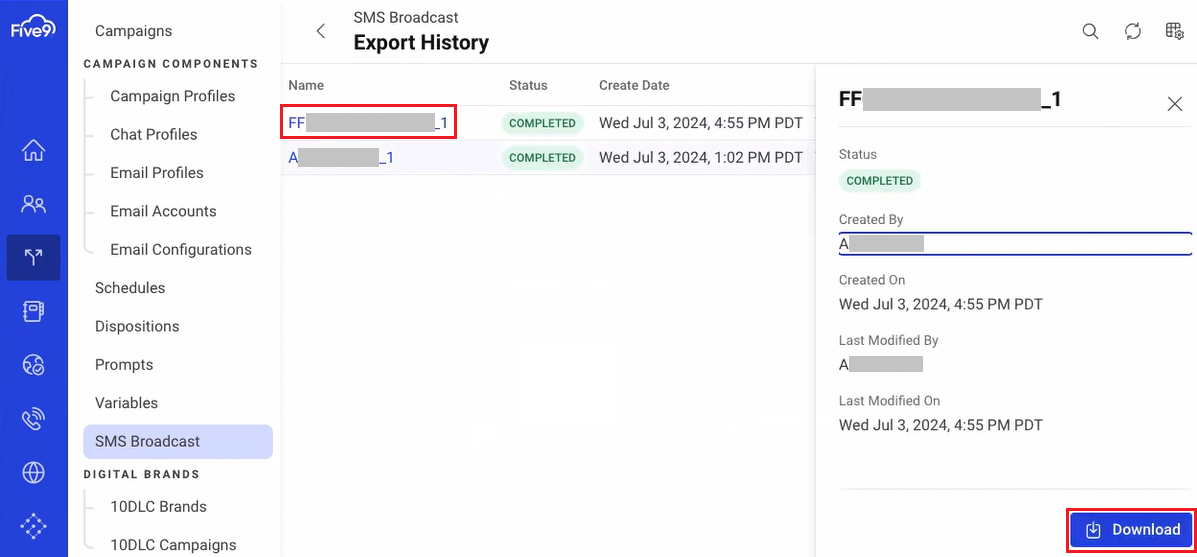Screen dimensions: 1197x557
Task: Open the contacts notebook icon
Action: [x=34, y=311]
